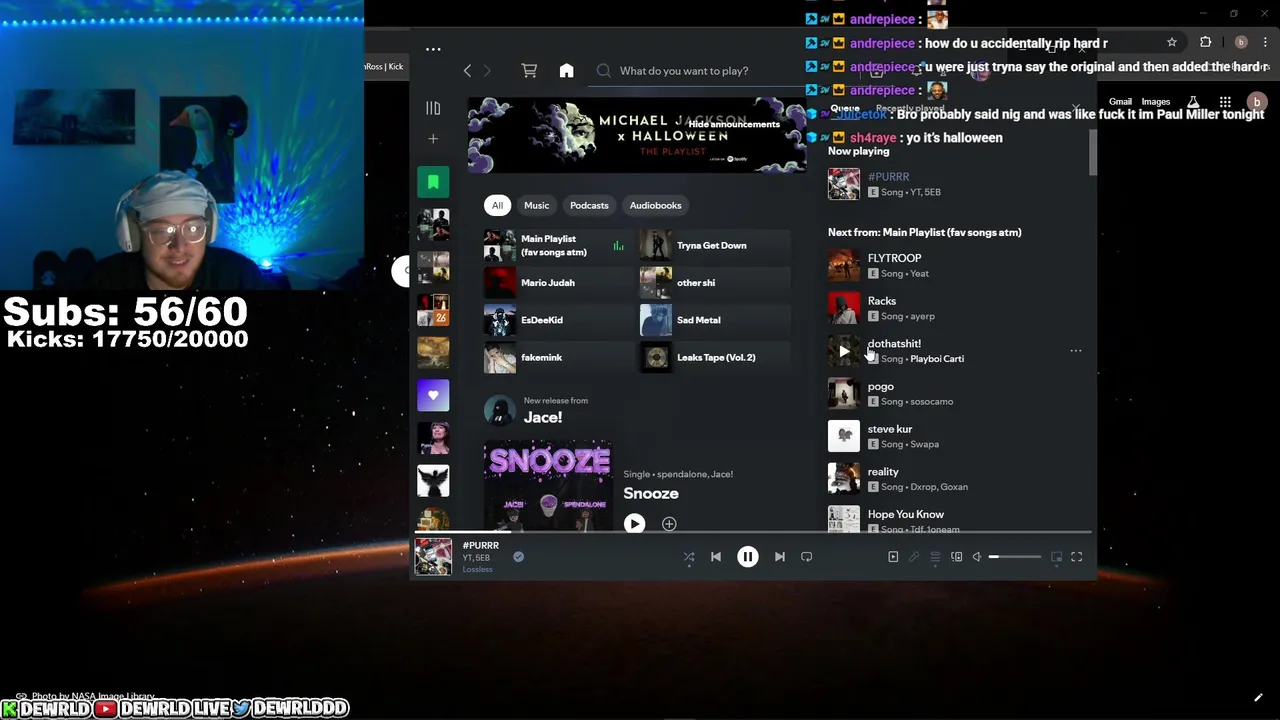1280x720 pixels.
Task: Select reality by Dxrop, Goxan in queue
Action: (950, 479)
